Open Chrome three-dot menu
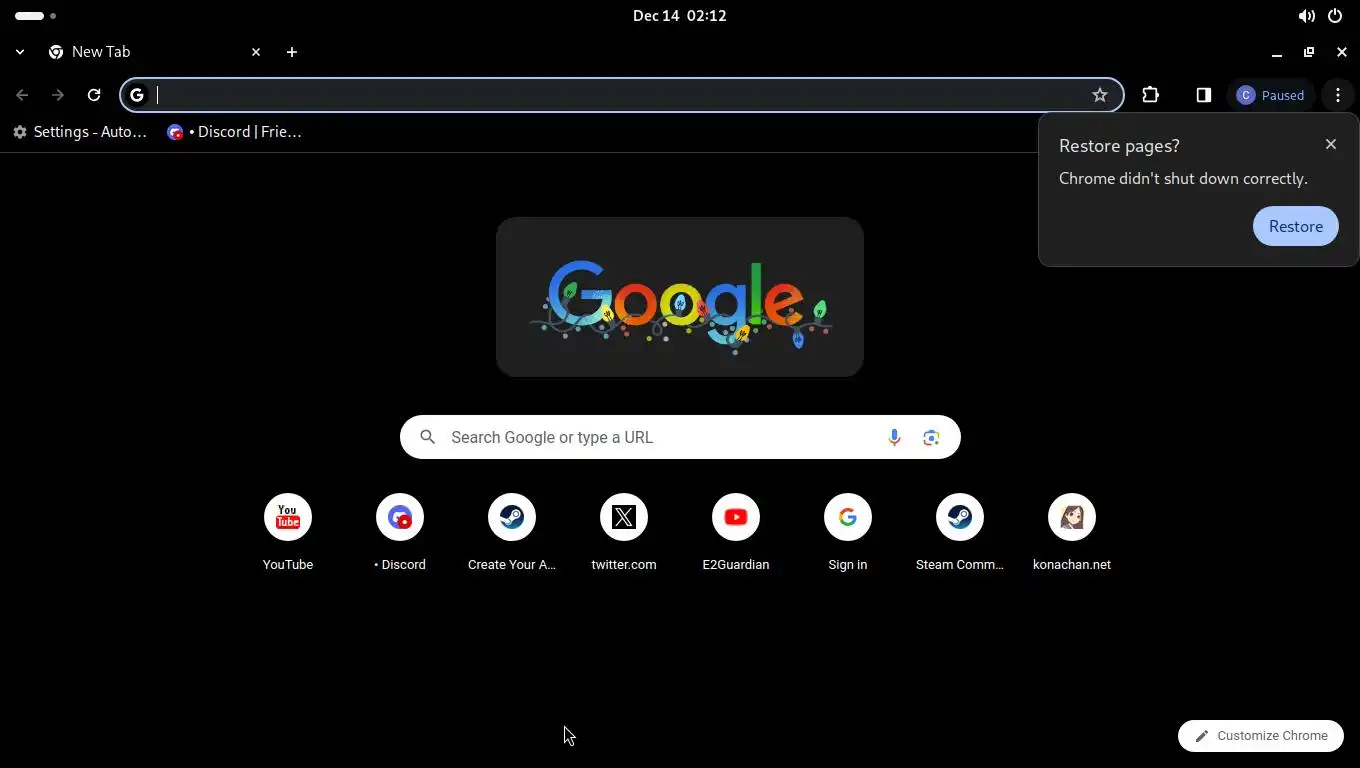Screen dimensions: 1360x768 pos(1338,95)
